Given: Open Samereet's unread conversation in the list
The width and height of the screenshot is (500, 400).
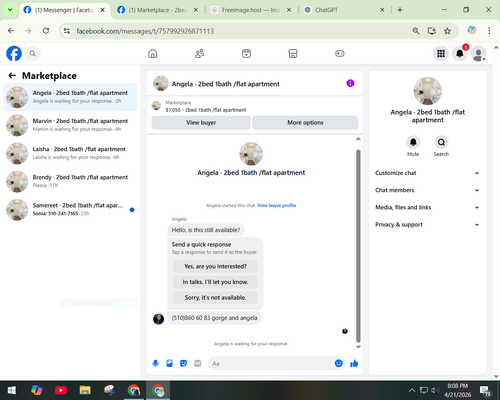Looking at the screenshot, I should 70,210.
